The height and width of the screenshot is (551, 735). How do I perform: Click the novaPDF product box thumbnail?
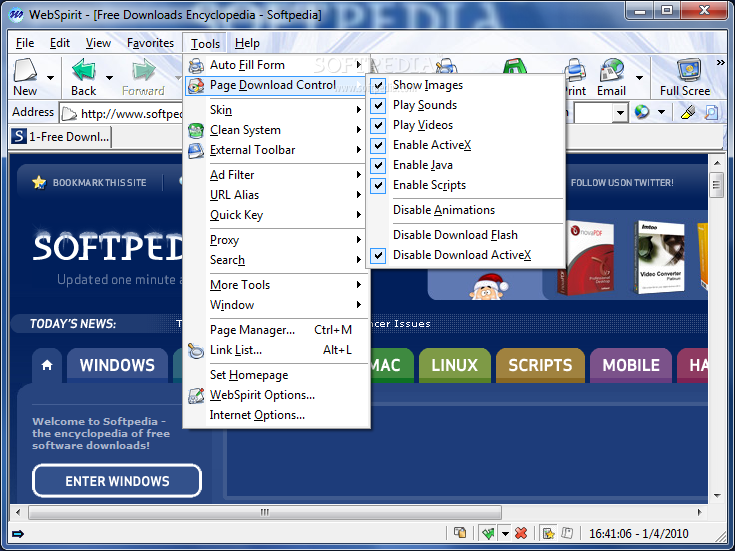click(586, 259)
